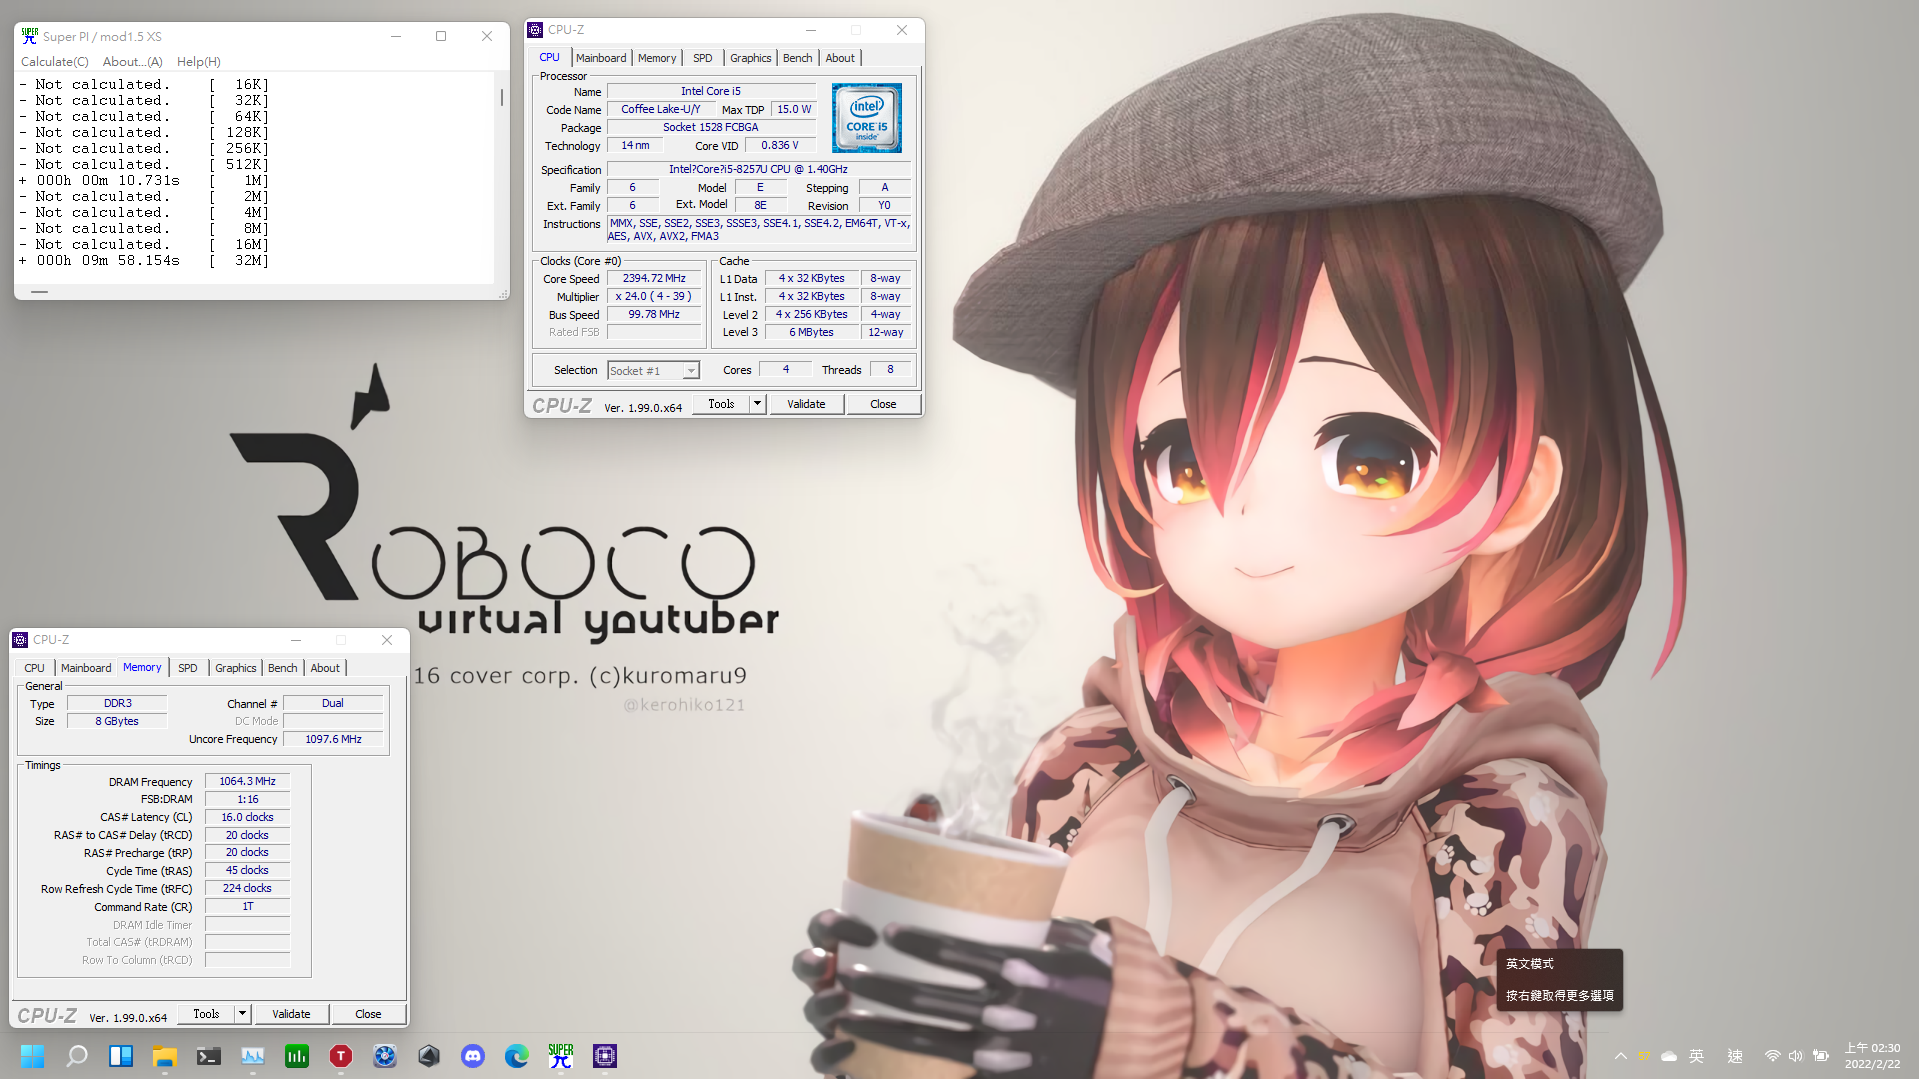Click the 速 input method icon

click(x=1735, y=1056)
